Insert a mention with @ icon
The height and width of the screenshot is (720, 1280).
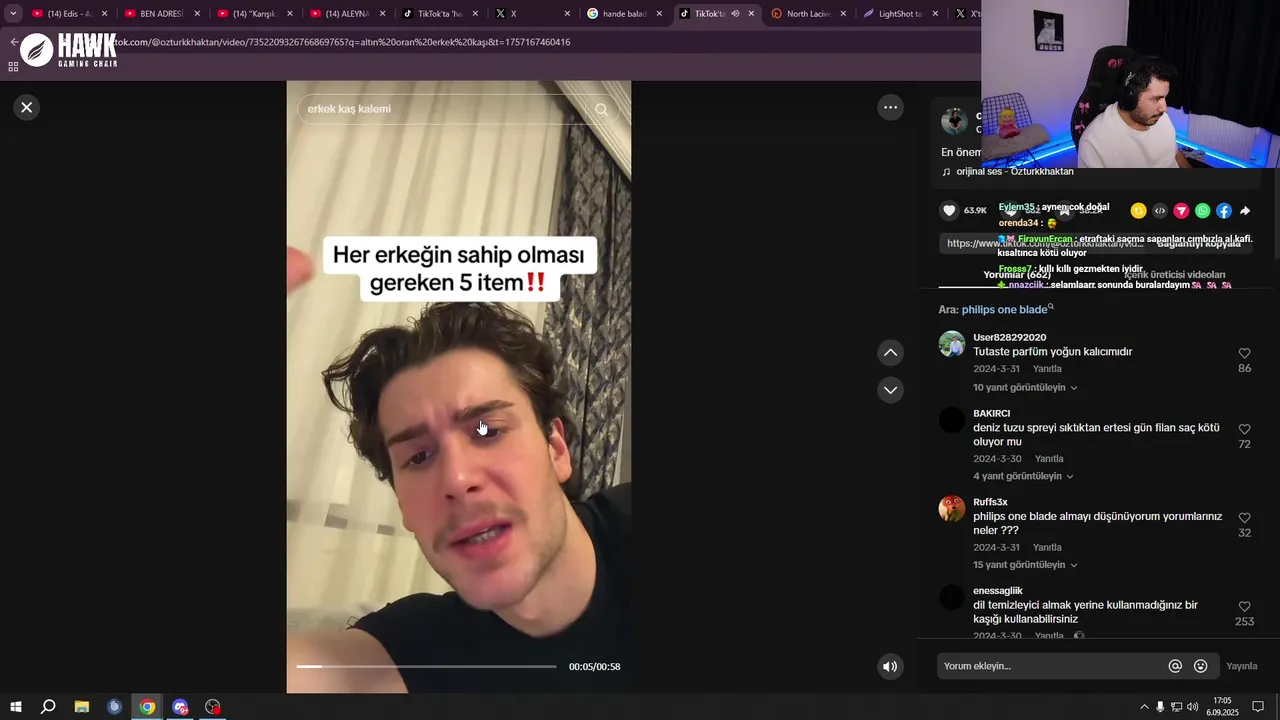click(x=1175, y=666)
